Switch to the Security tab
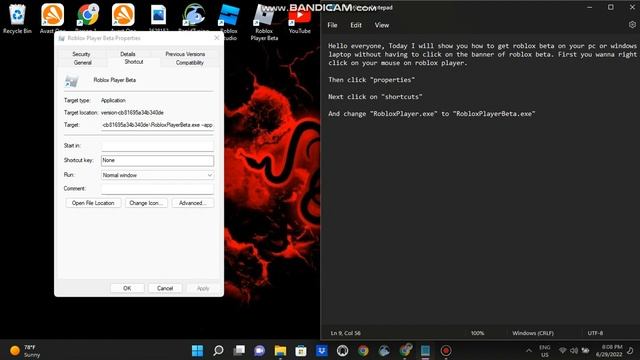 (x=81, y=54)
